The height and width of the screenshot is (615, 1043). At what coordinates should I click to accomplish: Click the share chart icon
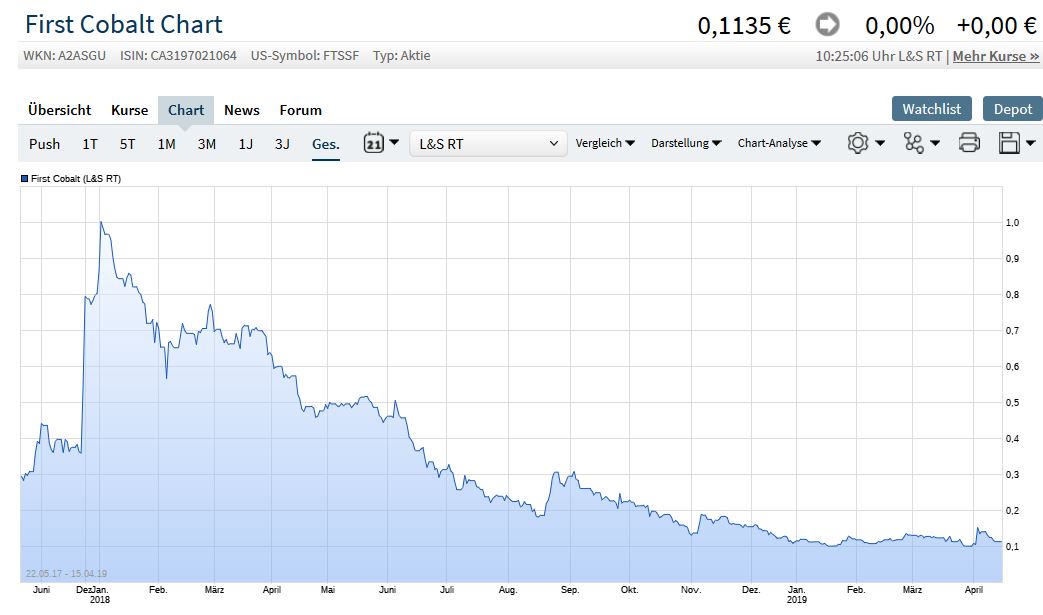click(x=913, y=143)
